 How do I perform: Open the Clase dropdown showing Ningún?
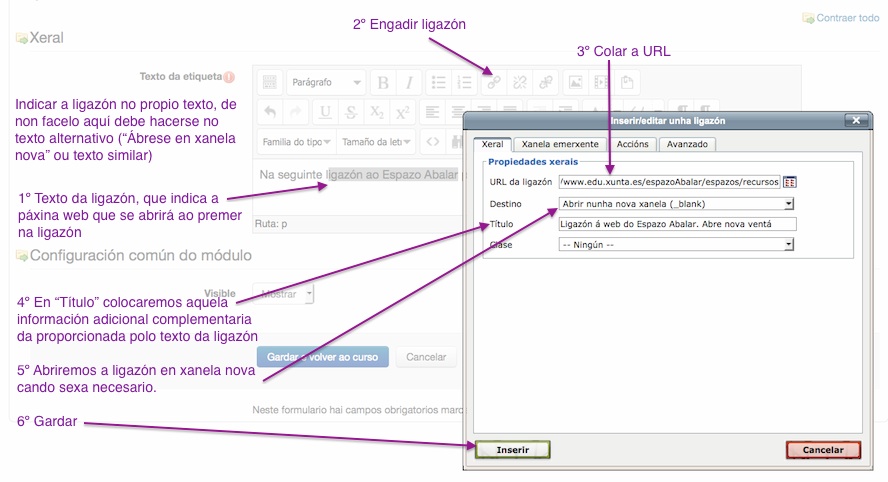coord(676,245)
